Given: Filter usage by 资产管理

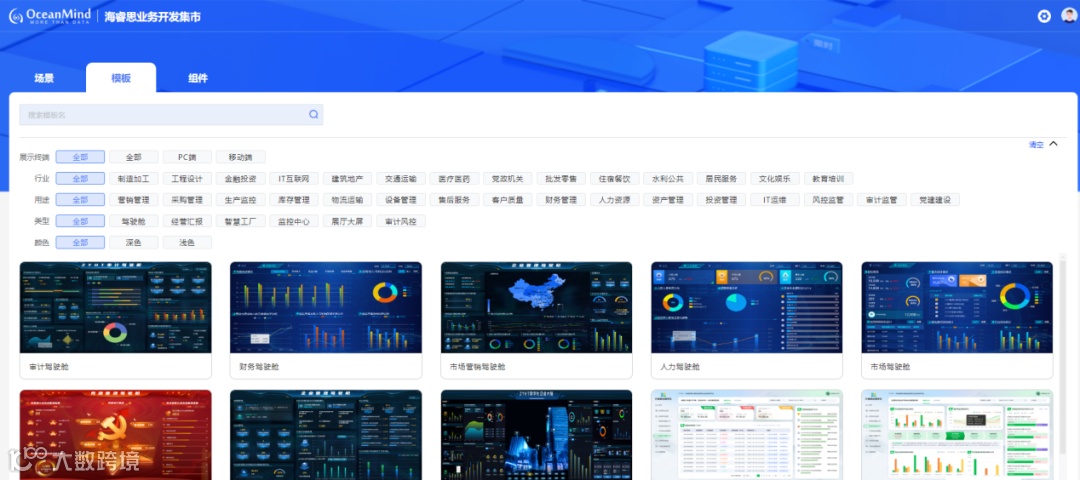Looking at the screenshot, I should [x=668, y=200].
